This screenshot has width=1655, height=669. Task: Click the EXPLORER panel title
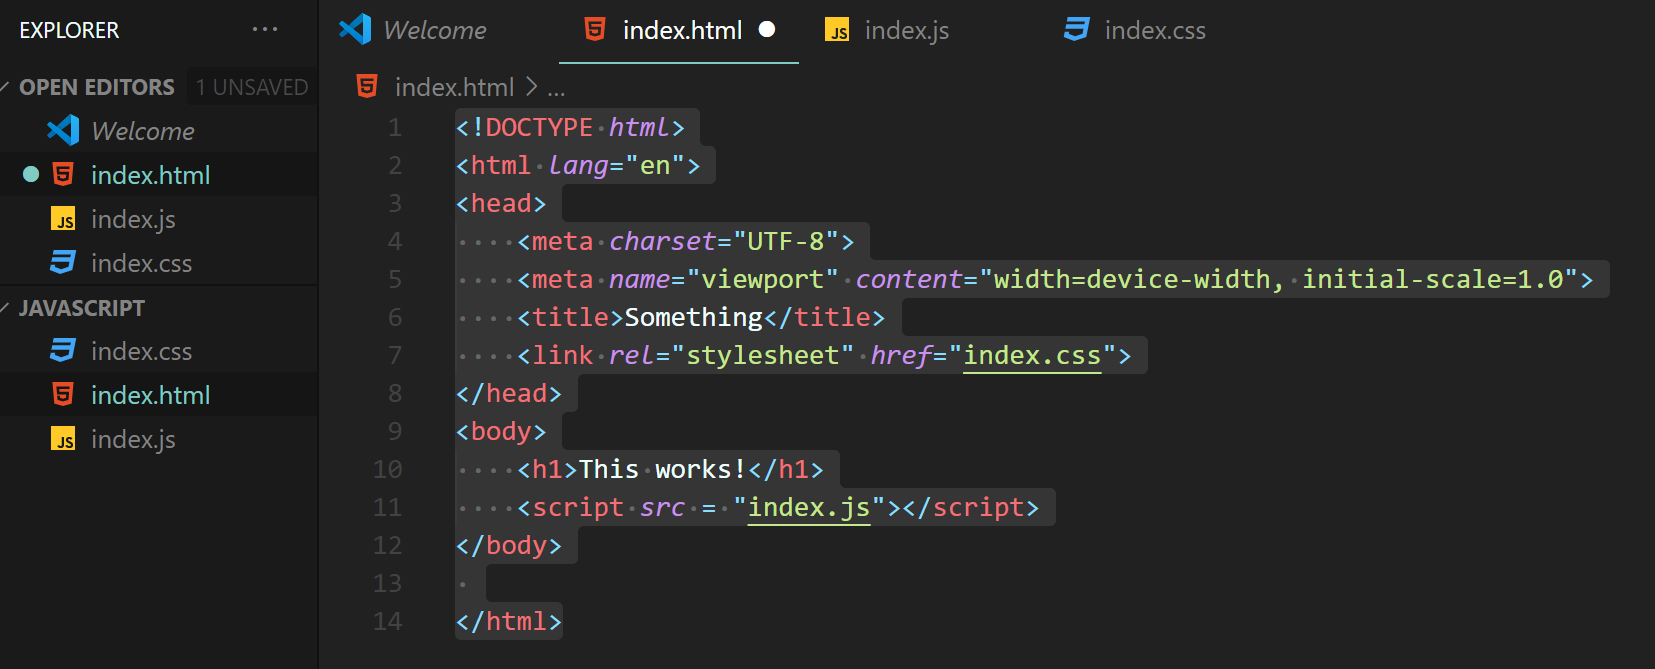coord(69,30)
